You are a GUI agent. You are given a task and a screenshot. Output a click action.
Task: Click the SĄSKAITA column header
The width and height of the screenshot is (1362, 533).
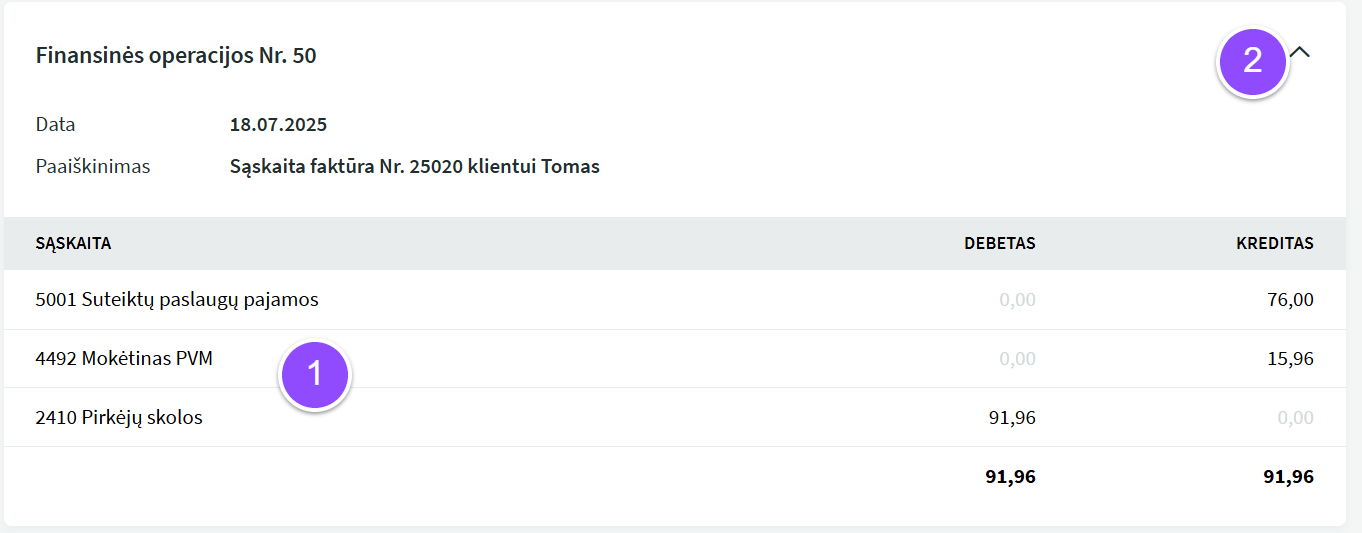click(x=73, y=243)
